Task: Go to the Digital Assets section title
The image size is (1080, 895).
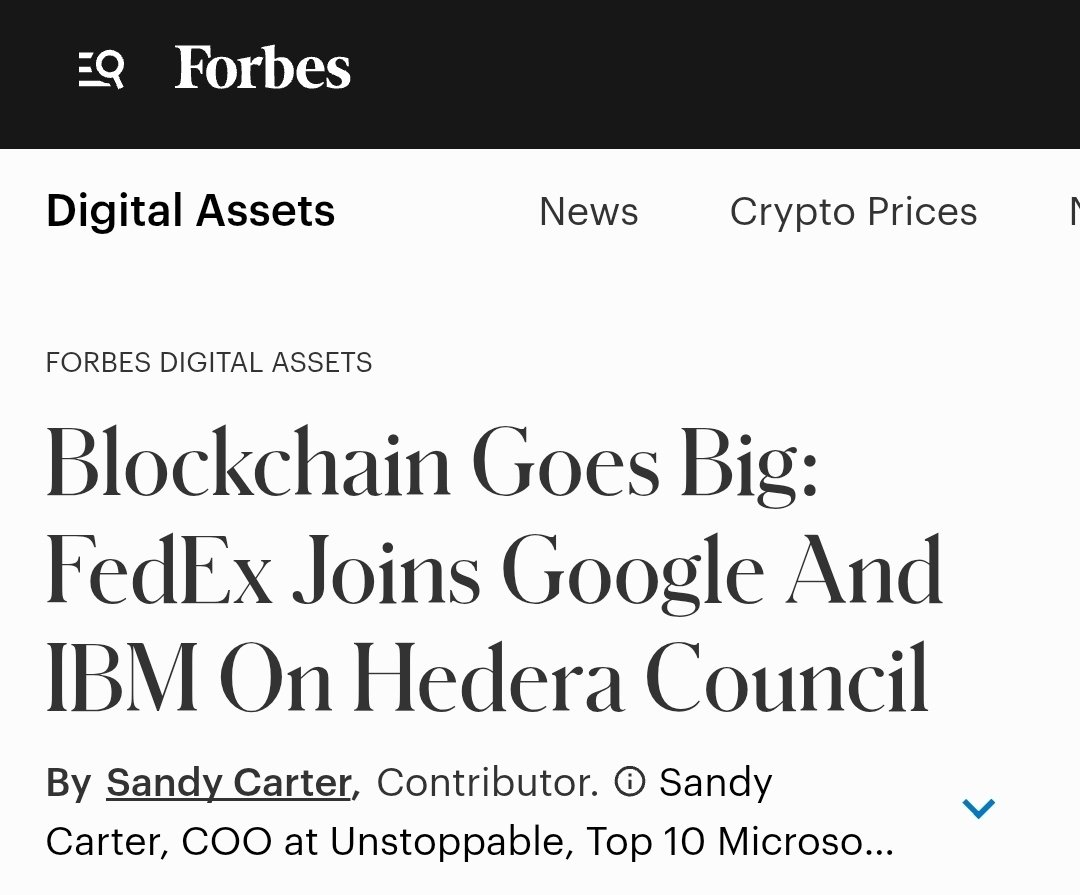Action: point(190,212)
